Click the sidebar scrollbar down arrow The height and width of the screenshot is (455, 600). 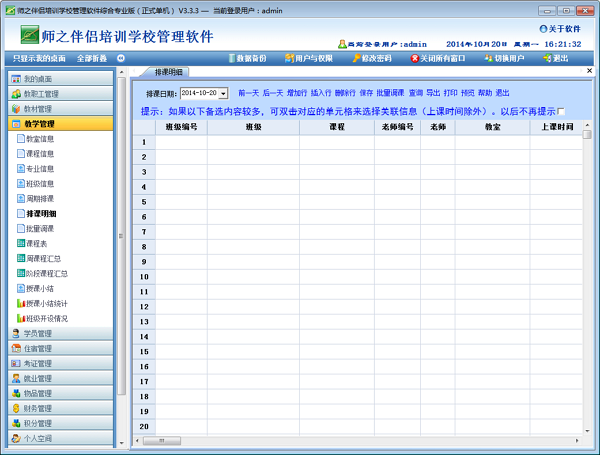(121, 443)
